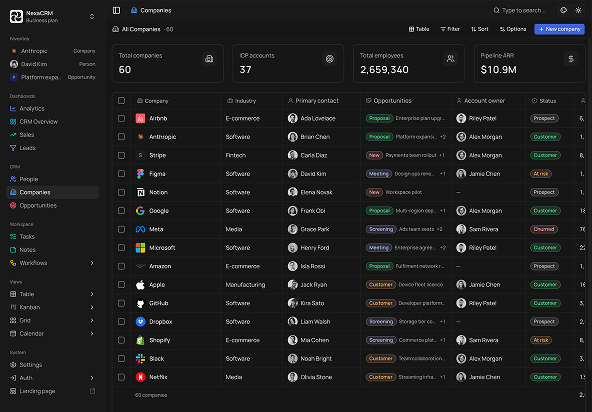Click the external link icon beside Landing page
Image resolution: width=592 pixels, height=412 pixels.
click(x=92, y=391)
